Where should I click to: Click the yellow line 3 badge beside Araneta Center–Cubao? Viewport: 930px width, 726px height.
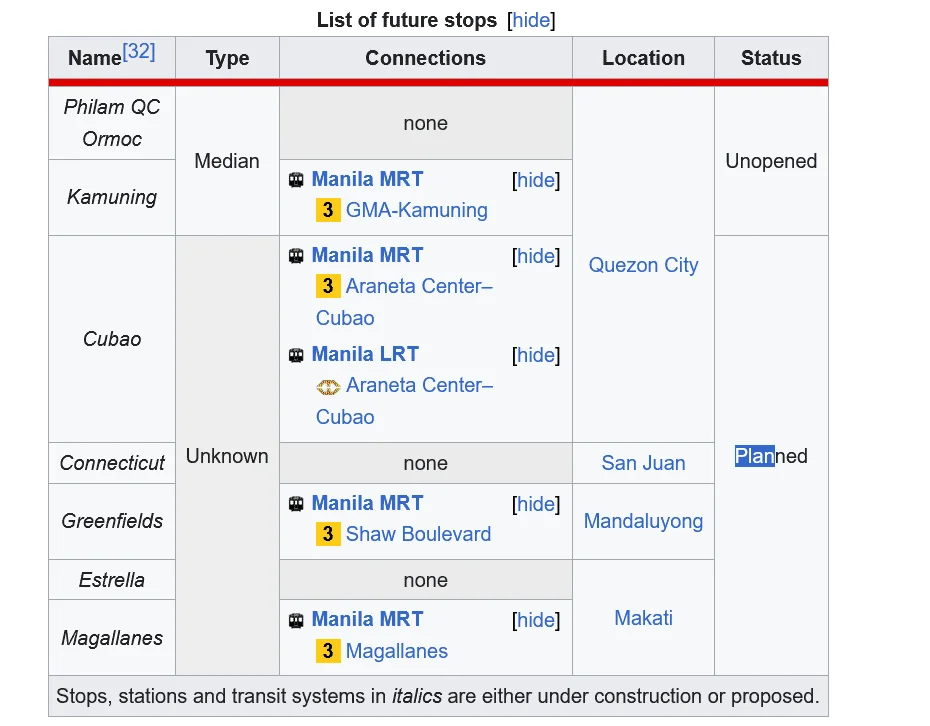point(328,286)
